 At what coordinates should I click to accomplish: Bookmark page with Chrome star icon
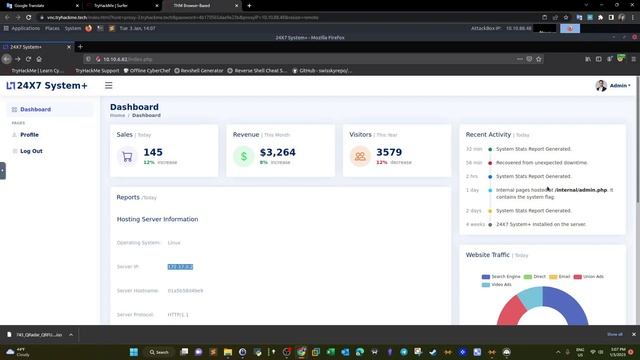pos(566,18)
